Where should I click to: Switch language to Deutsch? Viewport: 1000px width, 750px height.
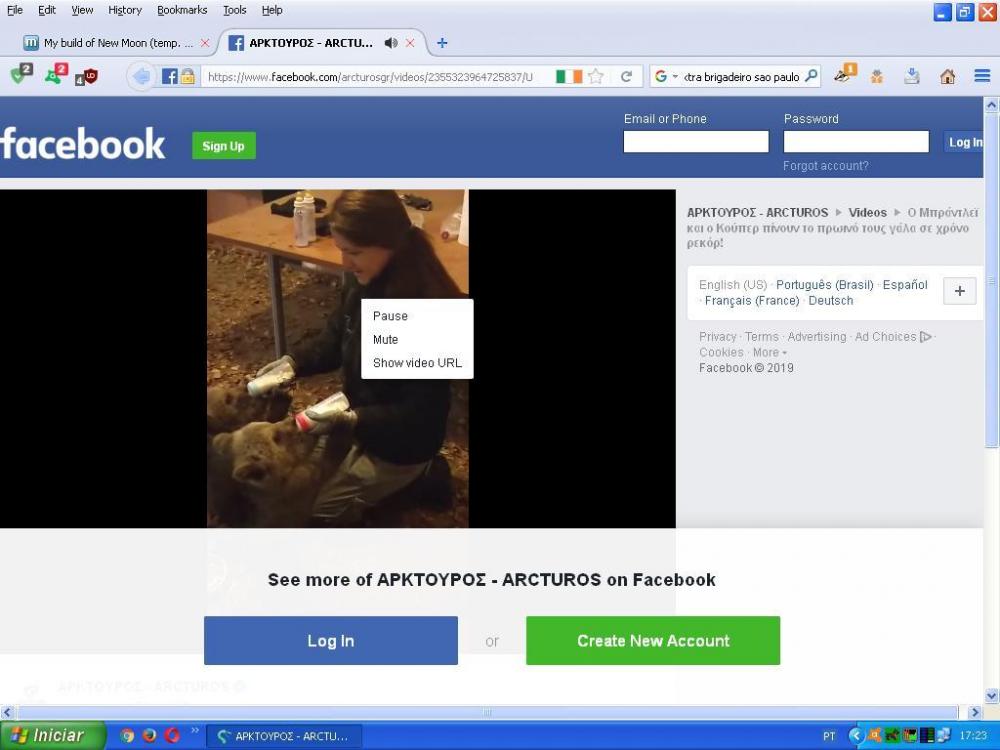(830, 300)
